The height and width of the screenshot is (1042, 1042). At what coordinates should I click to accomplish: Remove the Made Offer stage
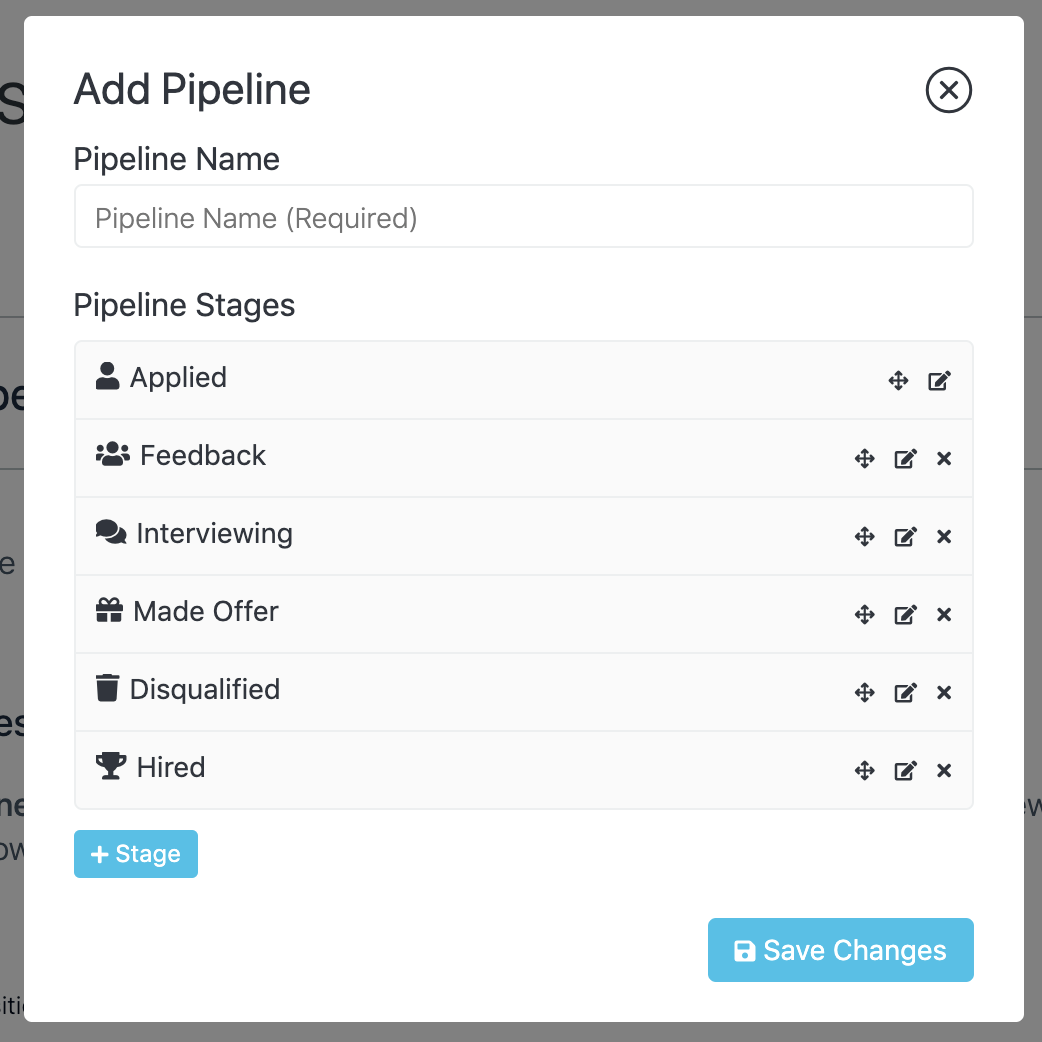click(943, 615)
